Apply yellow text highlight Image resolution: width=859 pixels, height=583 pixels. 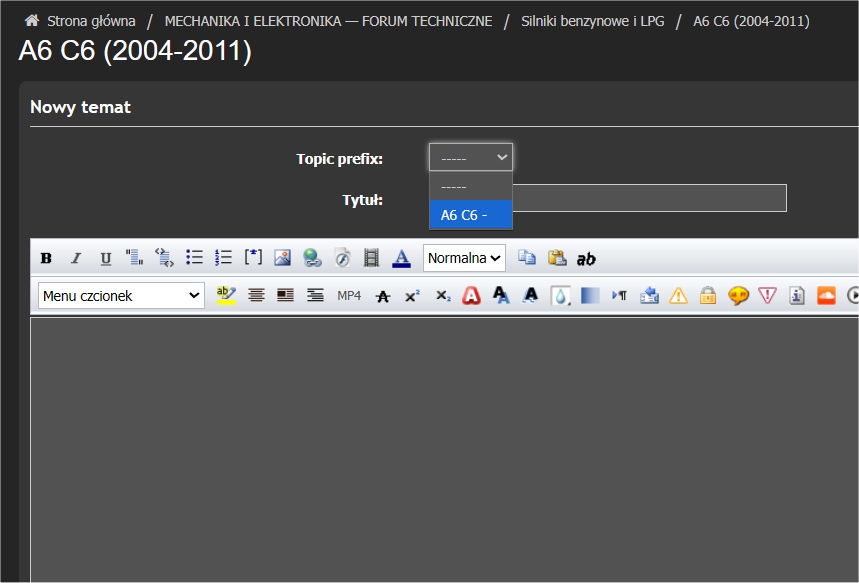(x=226, y=296)
